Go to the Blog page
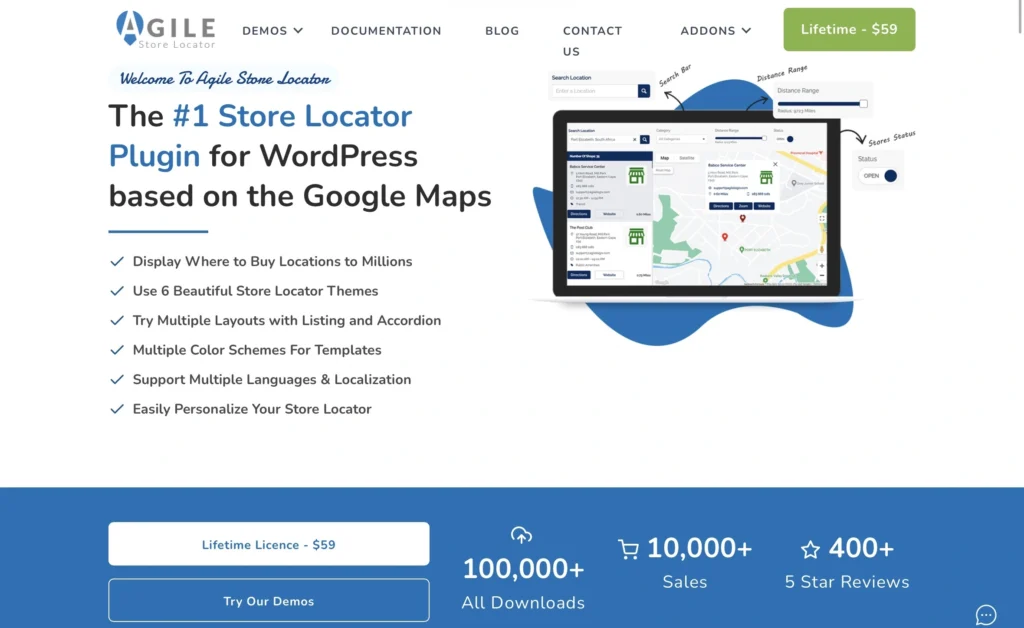 click(x=502, y=31)
